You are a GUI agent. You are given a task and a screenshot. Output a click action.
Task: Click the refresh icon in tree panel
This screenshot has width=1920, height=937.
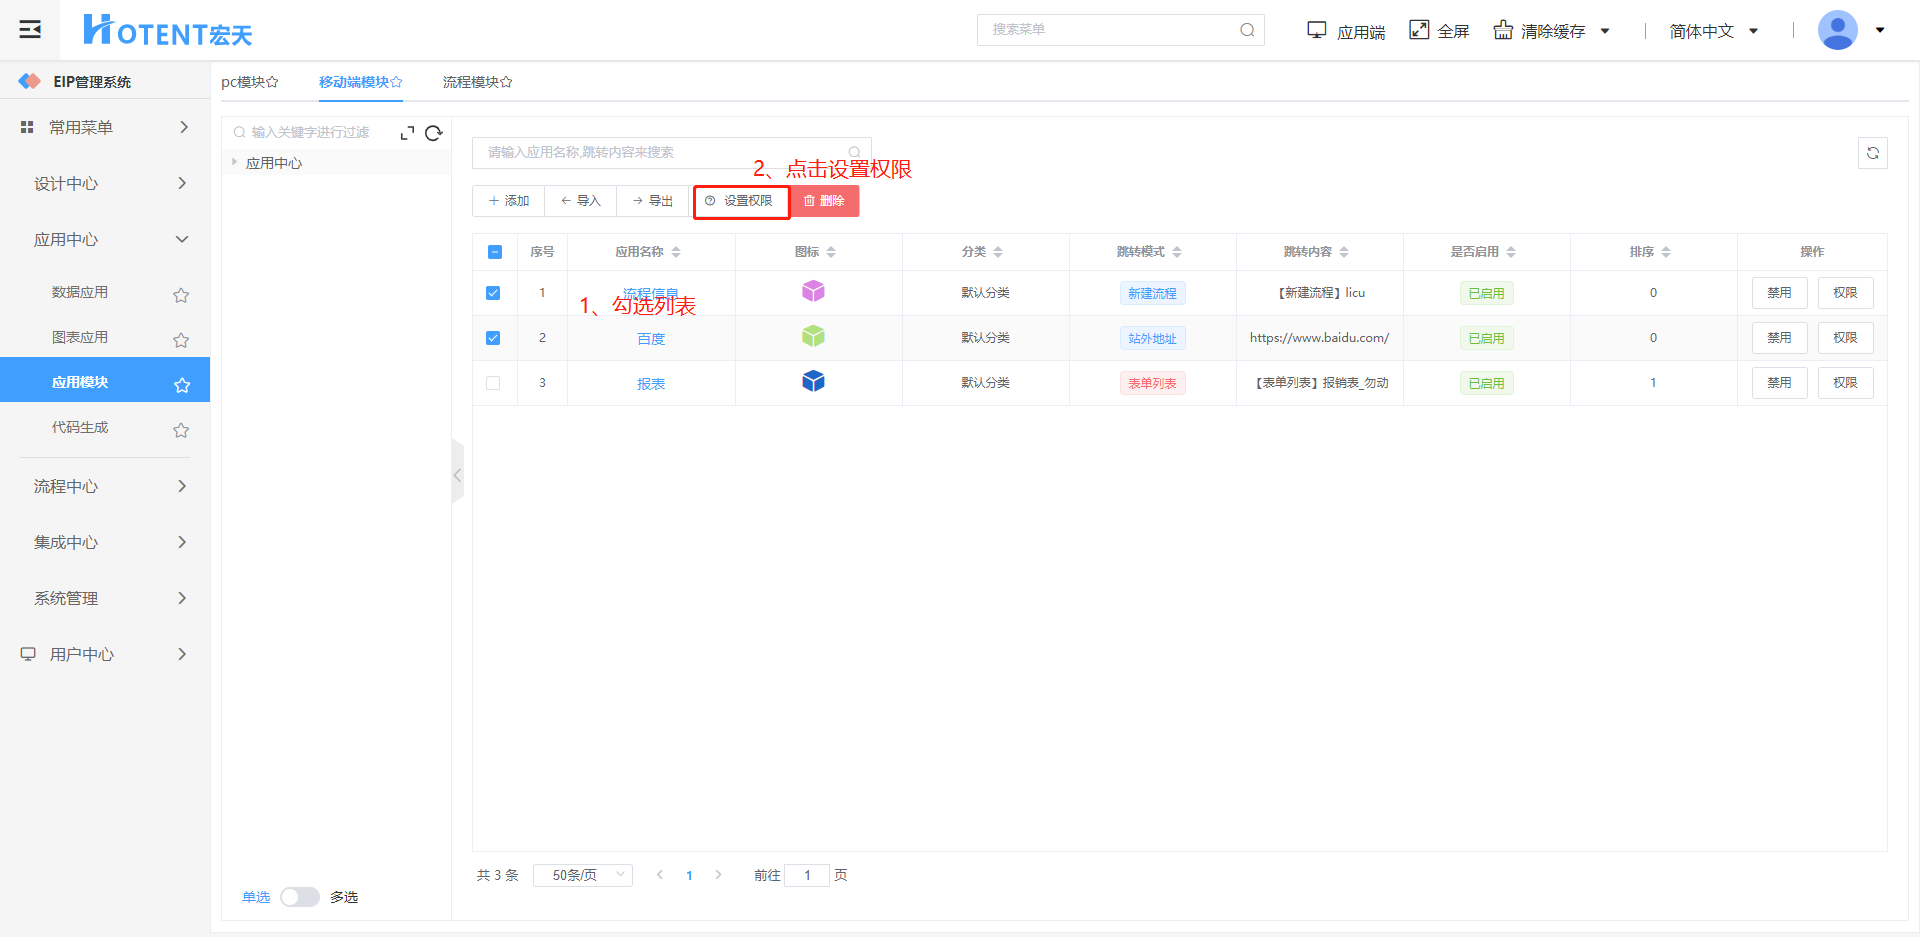pos(433,133)
